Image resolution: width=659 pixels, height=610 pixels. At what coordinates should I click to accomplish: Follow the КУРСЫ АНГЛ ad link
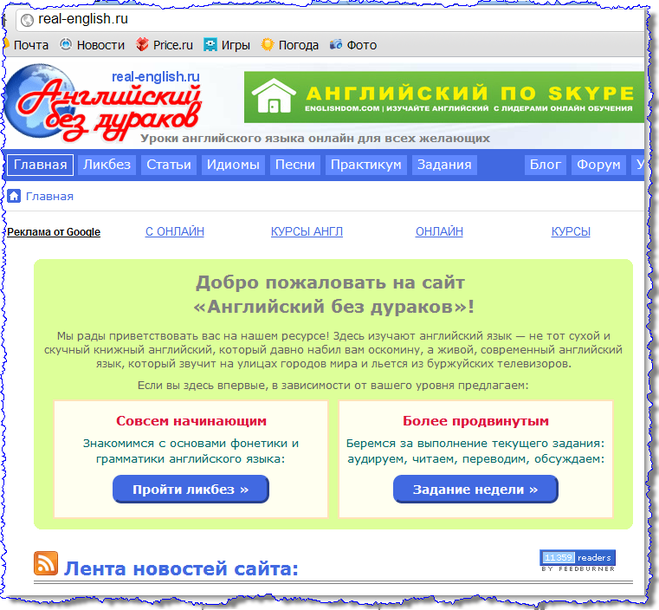(x=306, y=232)
